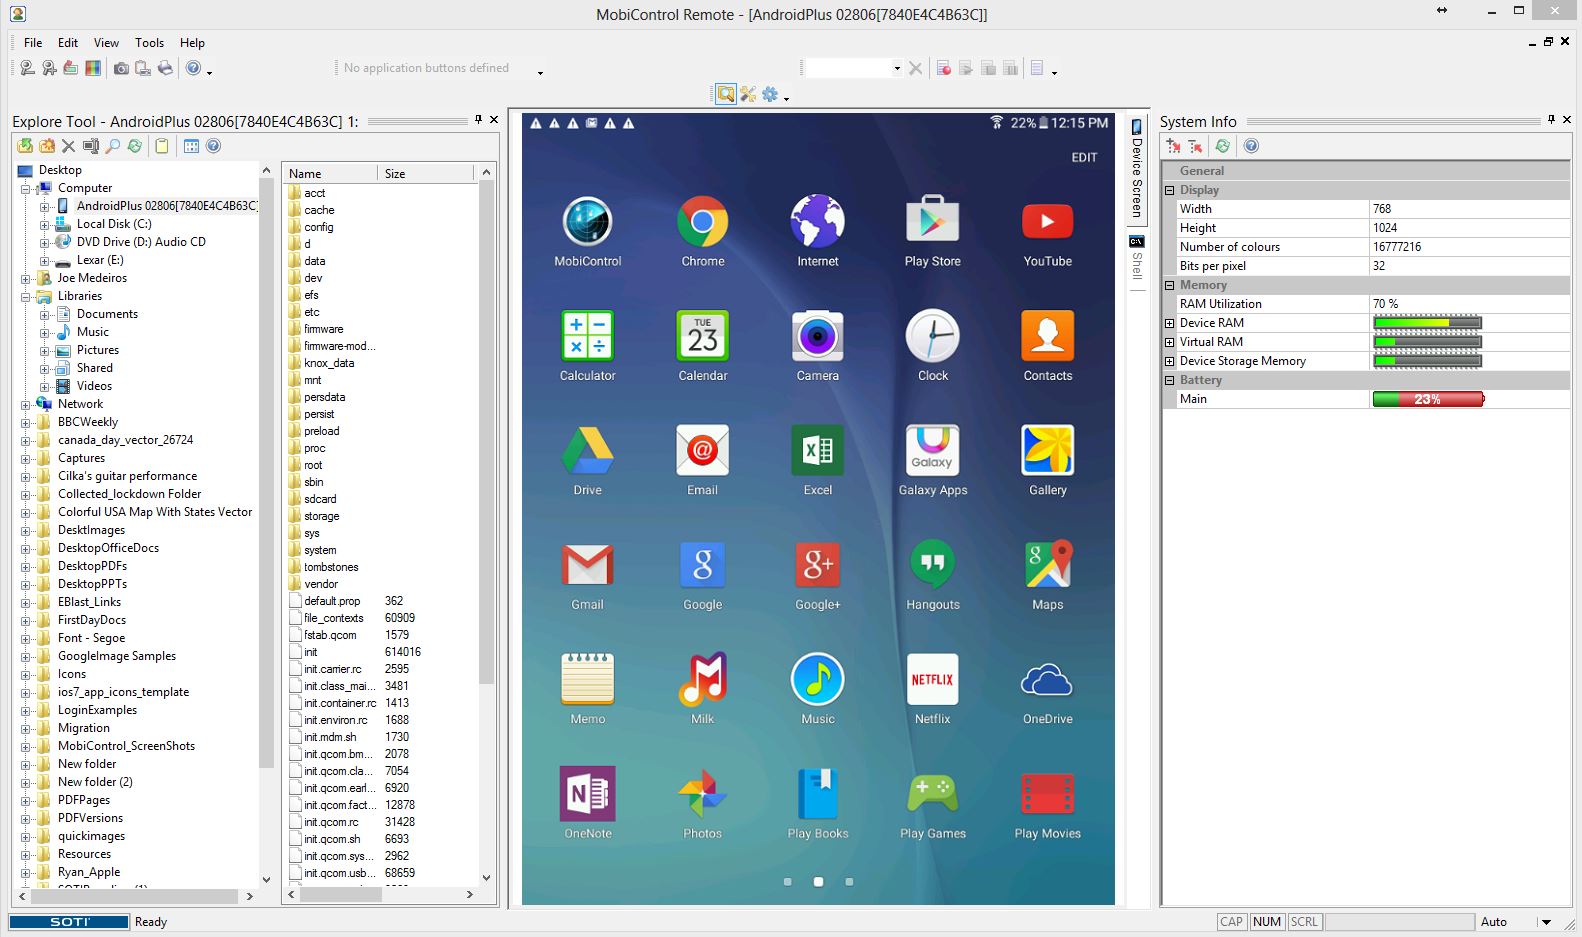
Task: Tap the Camera app on device
Action: tap(818, 346)
